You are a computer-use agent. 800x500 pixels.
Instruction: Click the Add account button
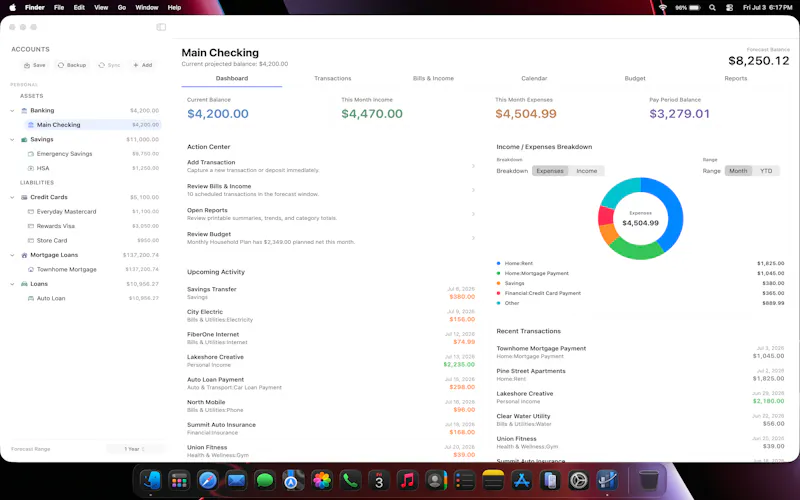(x=143, y=65)
